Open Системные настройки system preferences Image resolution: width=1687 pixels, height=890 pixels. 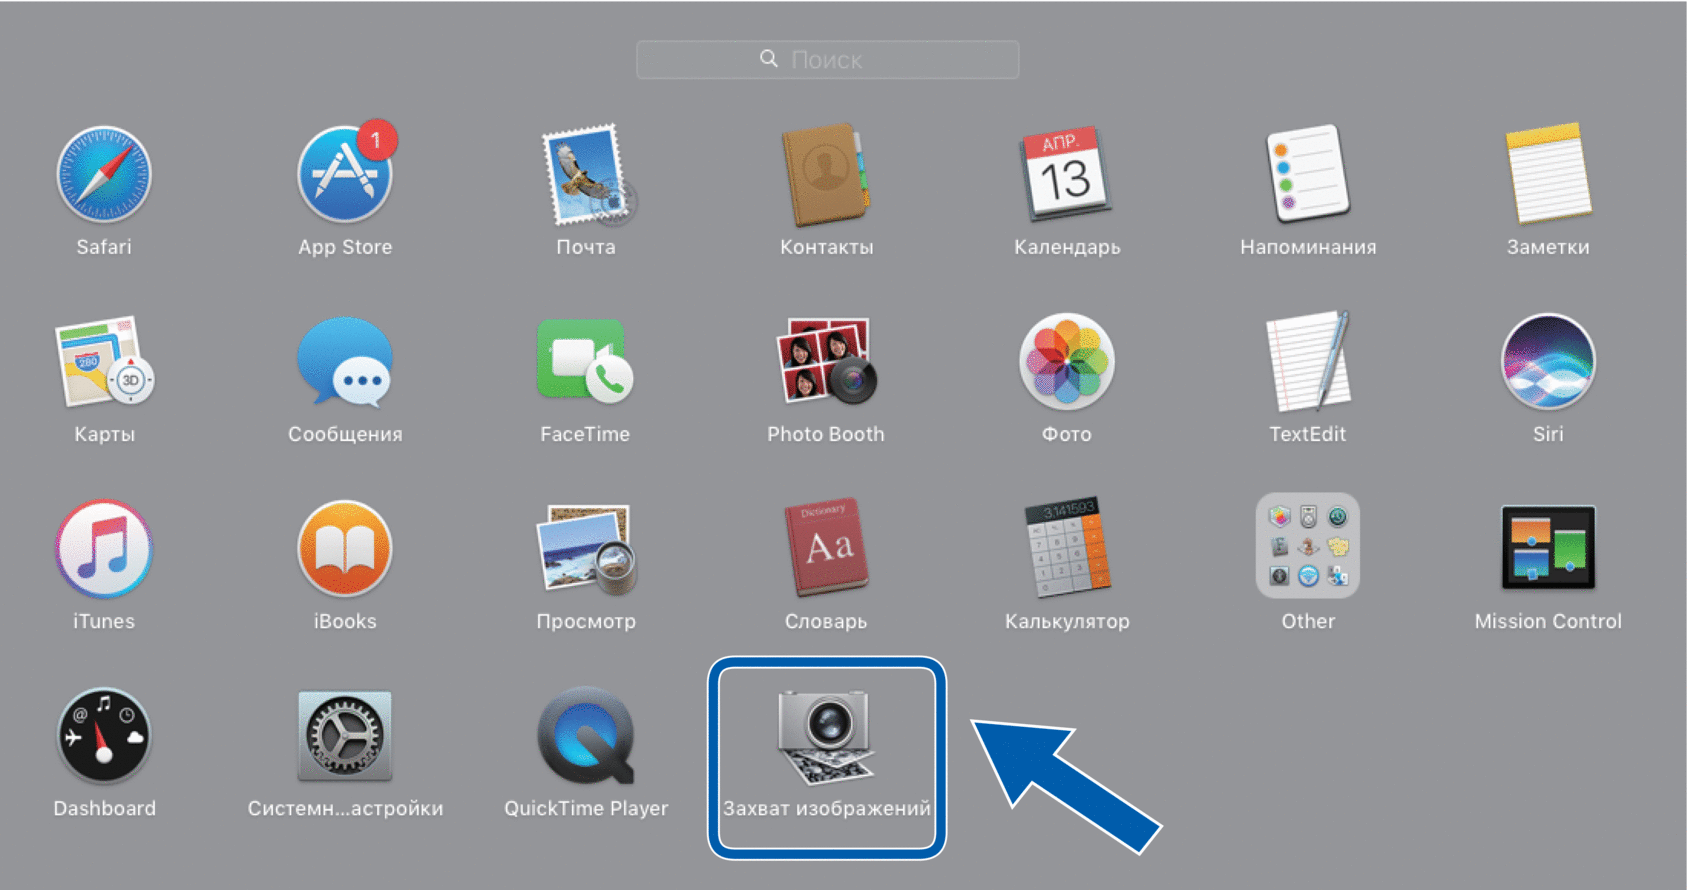(345, 736)
